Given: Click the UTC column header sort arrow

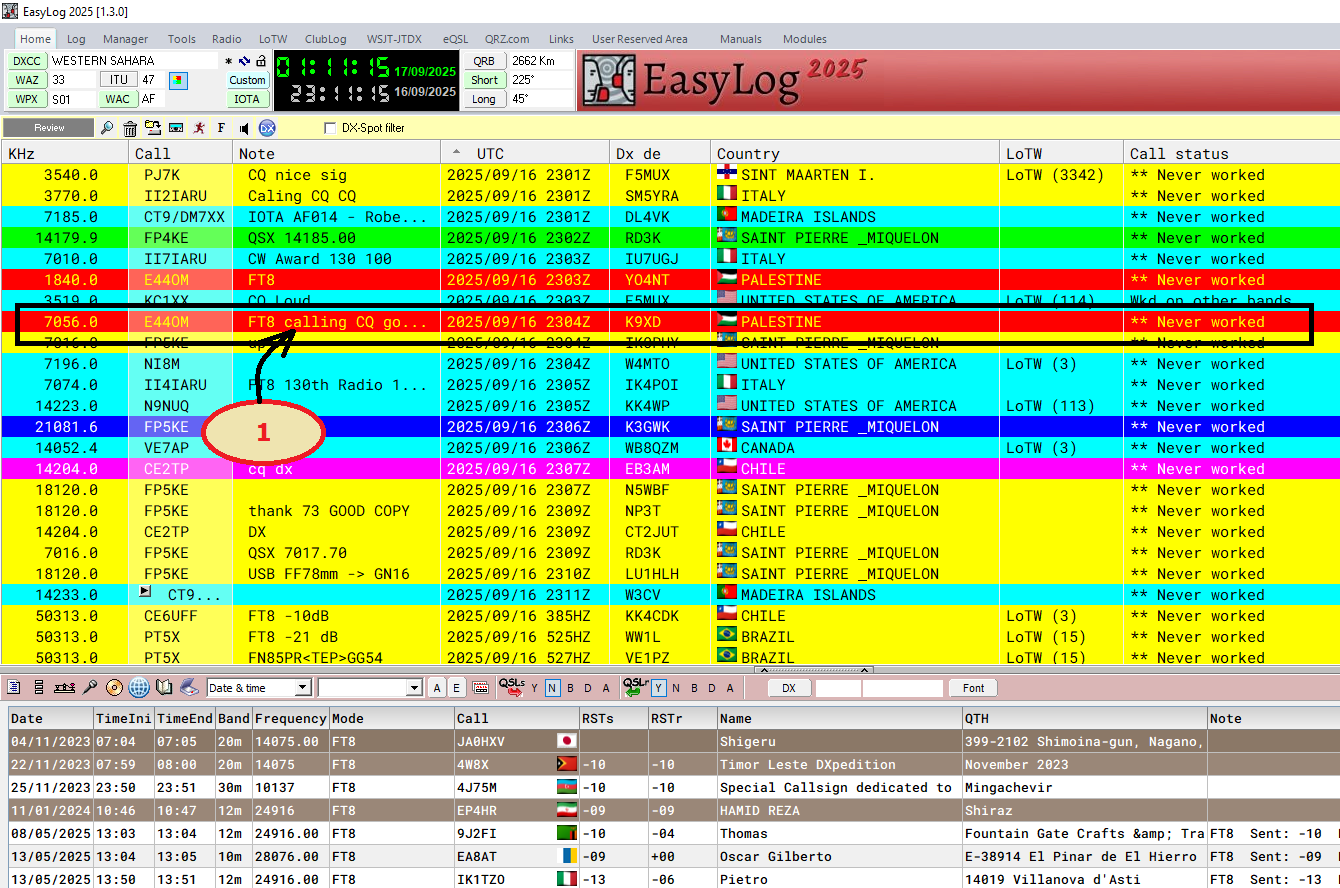Looking at the screenshot, I should click(x=457, y=153).
